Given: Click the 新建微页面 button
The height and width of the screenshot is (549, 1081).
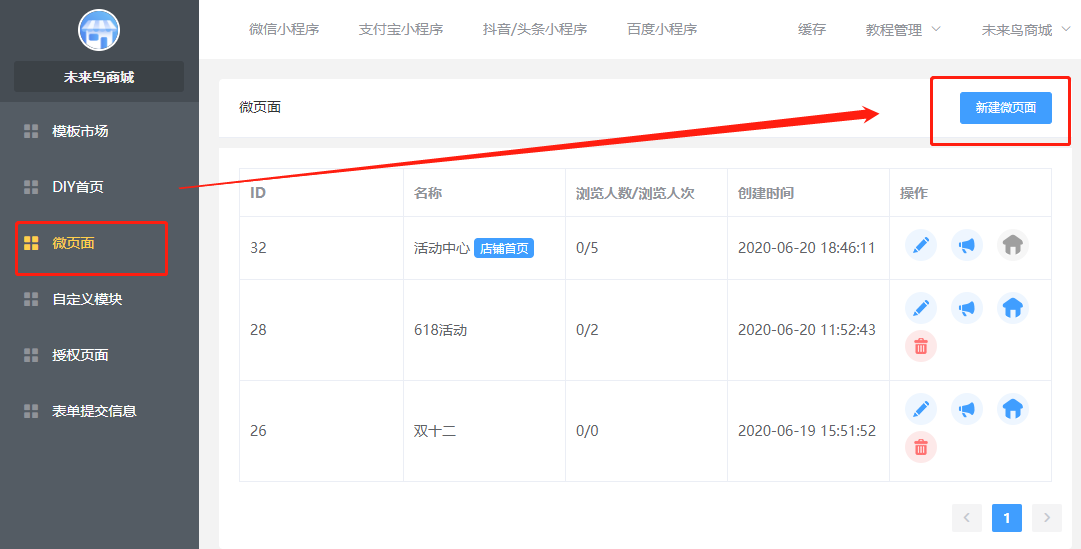Looking at the screenshot, I should click(x=1005, y=108).
